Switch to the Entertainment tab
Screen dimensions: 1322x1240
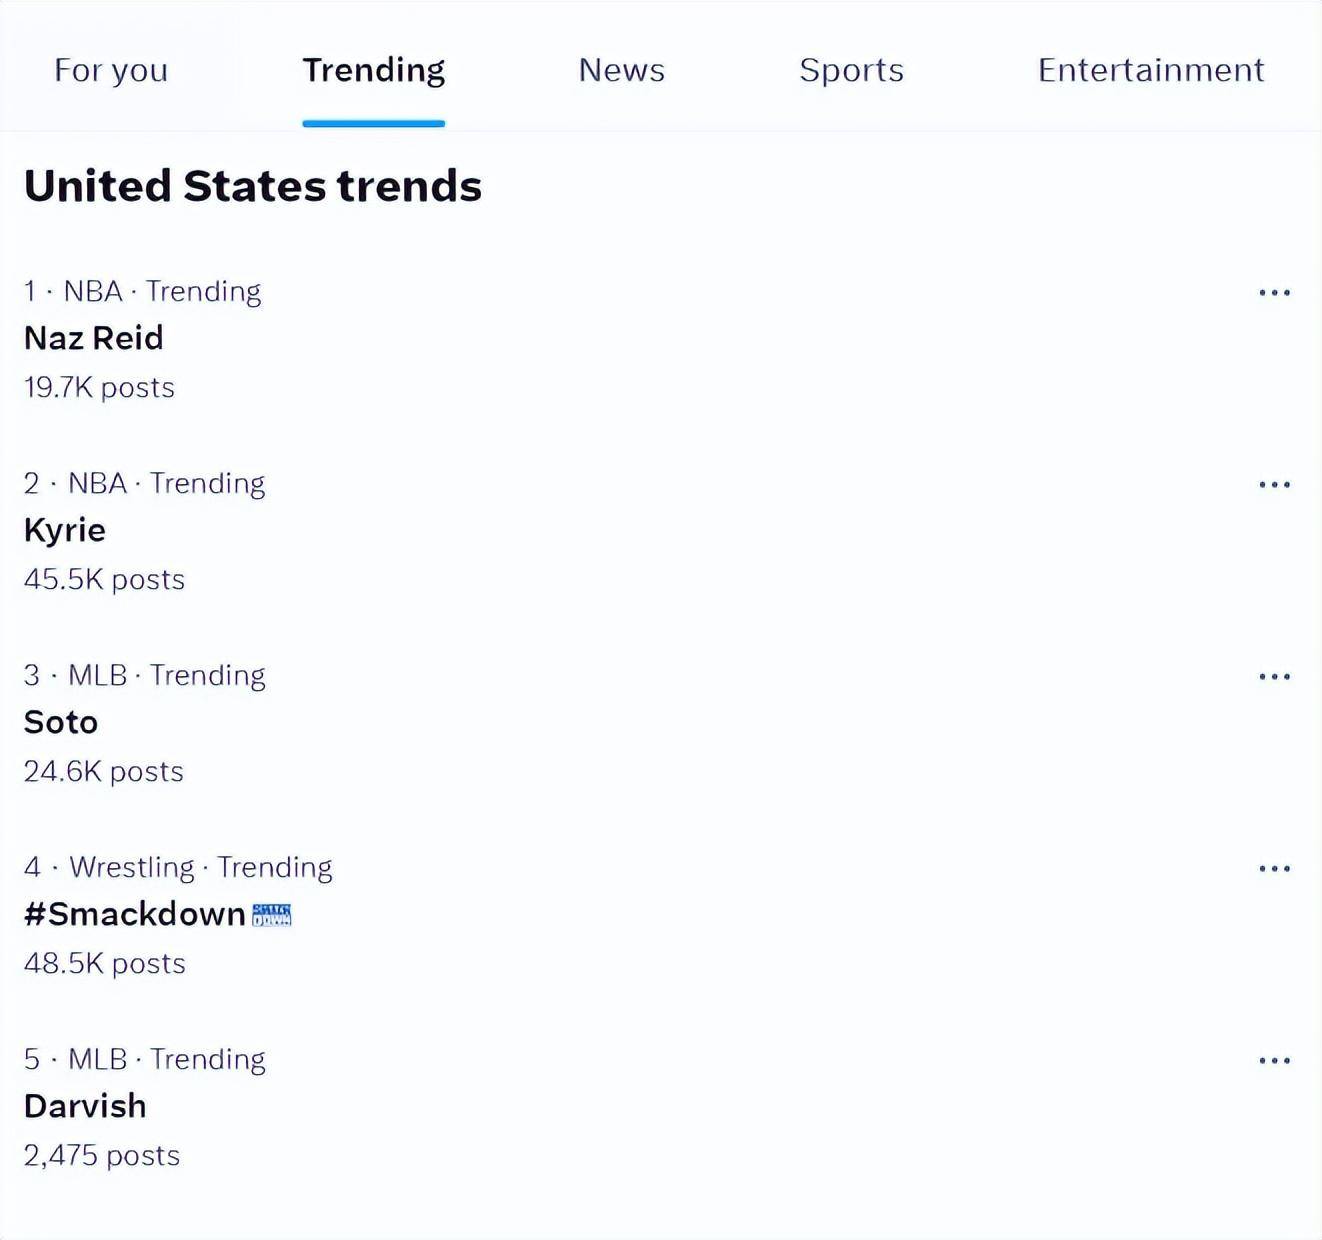(1150, 70)
